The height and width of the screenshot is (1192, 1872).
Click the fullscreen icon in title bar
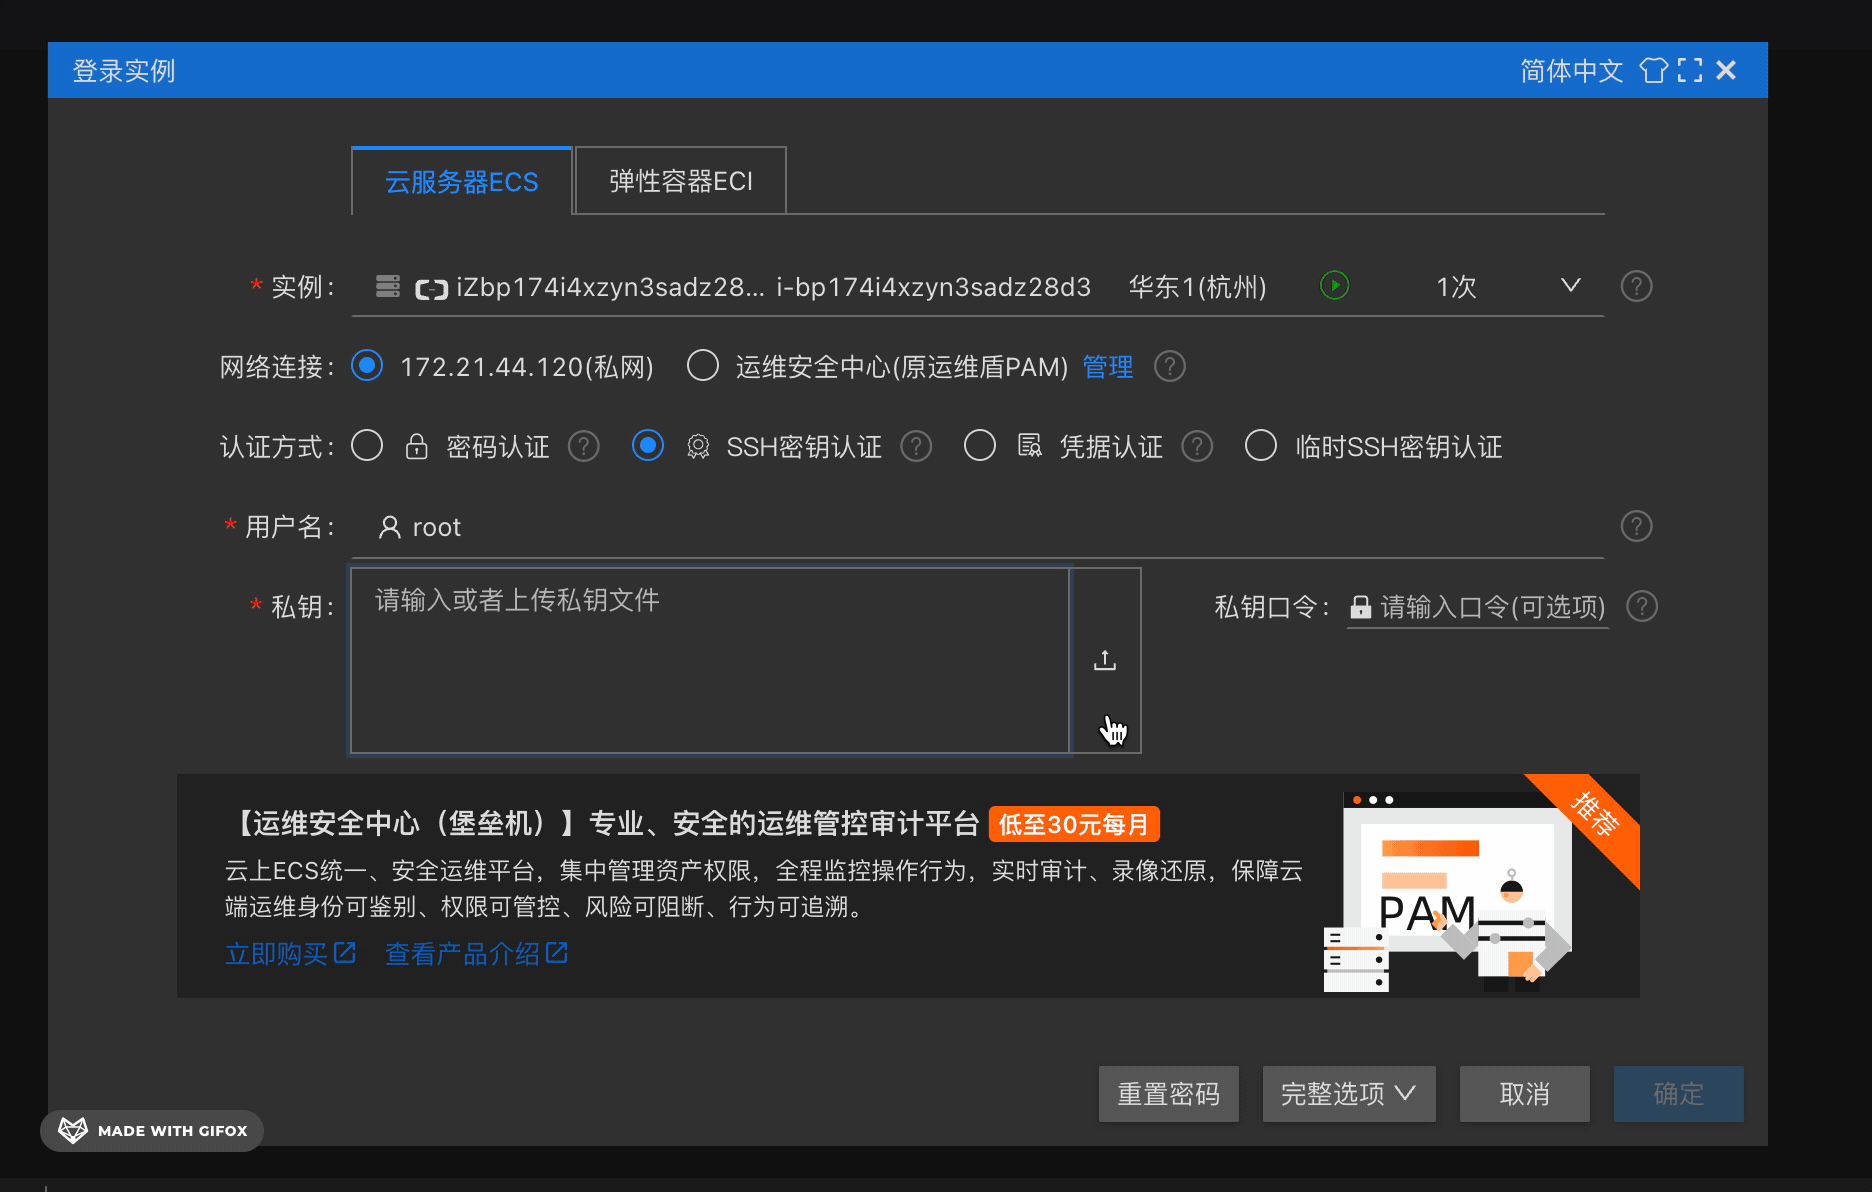pyautogui.click(x=1690, y=70)
